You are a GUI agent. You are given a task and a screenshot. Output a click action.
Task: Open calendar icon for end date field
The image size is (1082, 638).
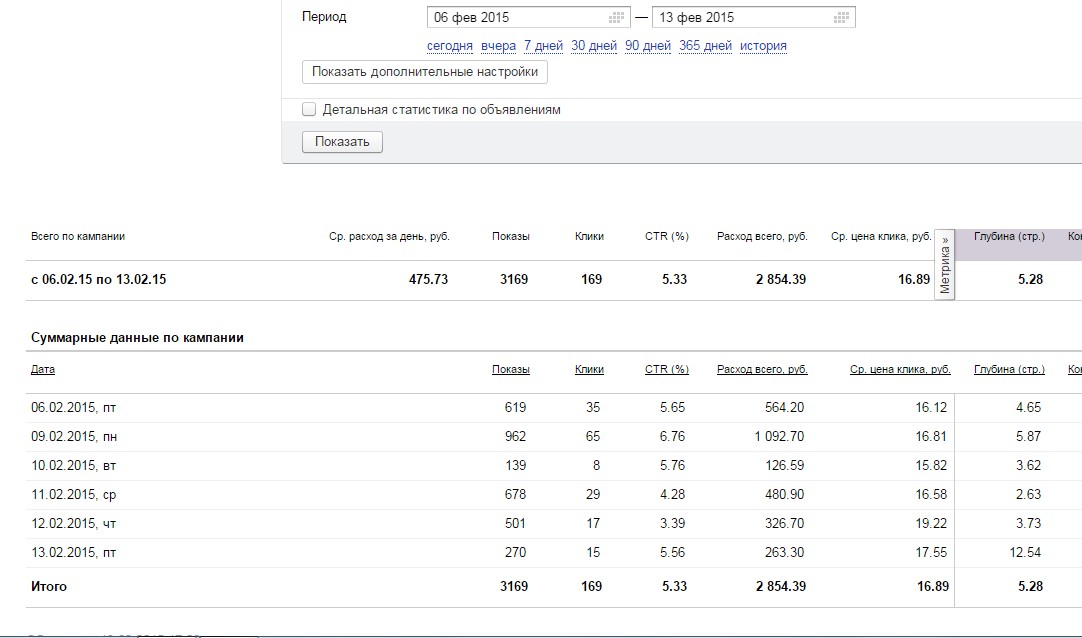pos(842,18)
